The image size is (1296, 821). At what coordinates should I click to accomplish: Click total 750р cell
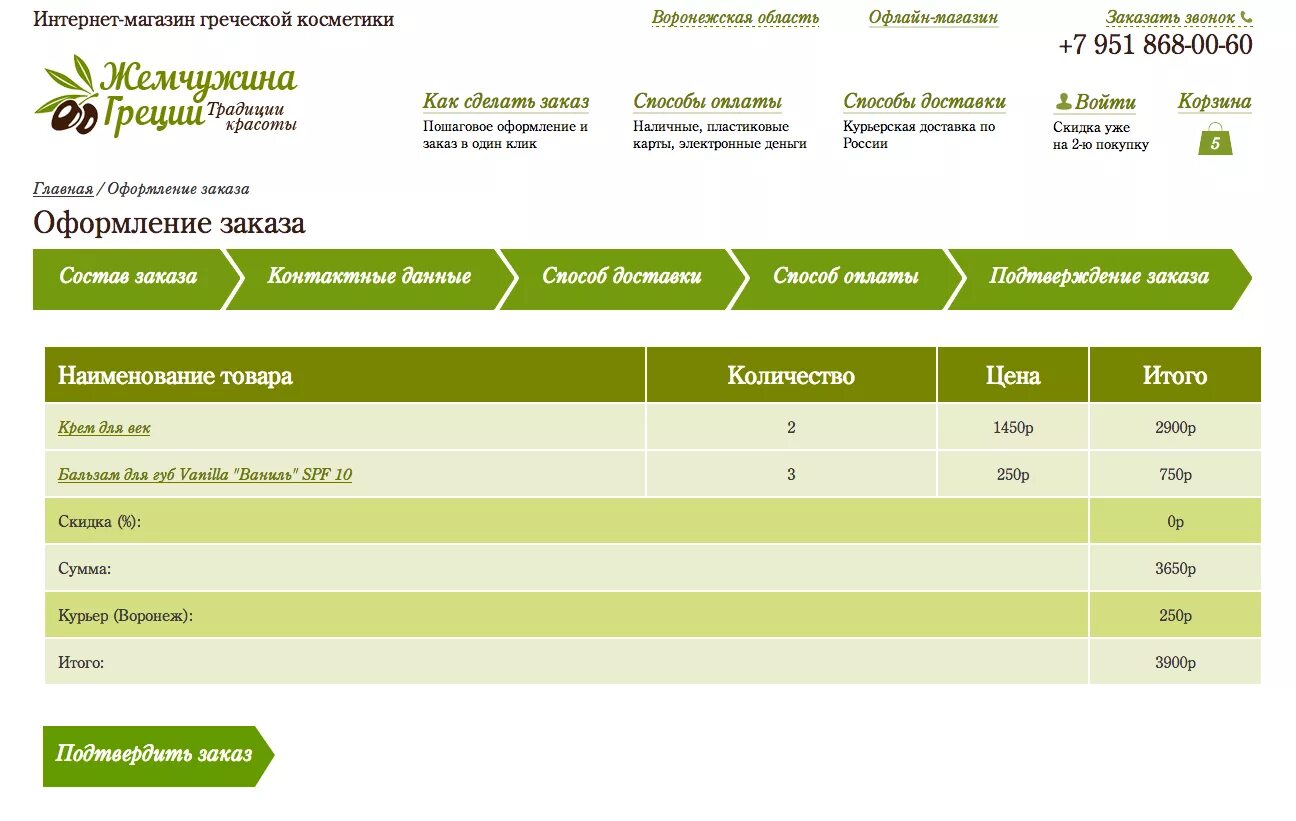click(1175, 475)
